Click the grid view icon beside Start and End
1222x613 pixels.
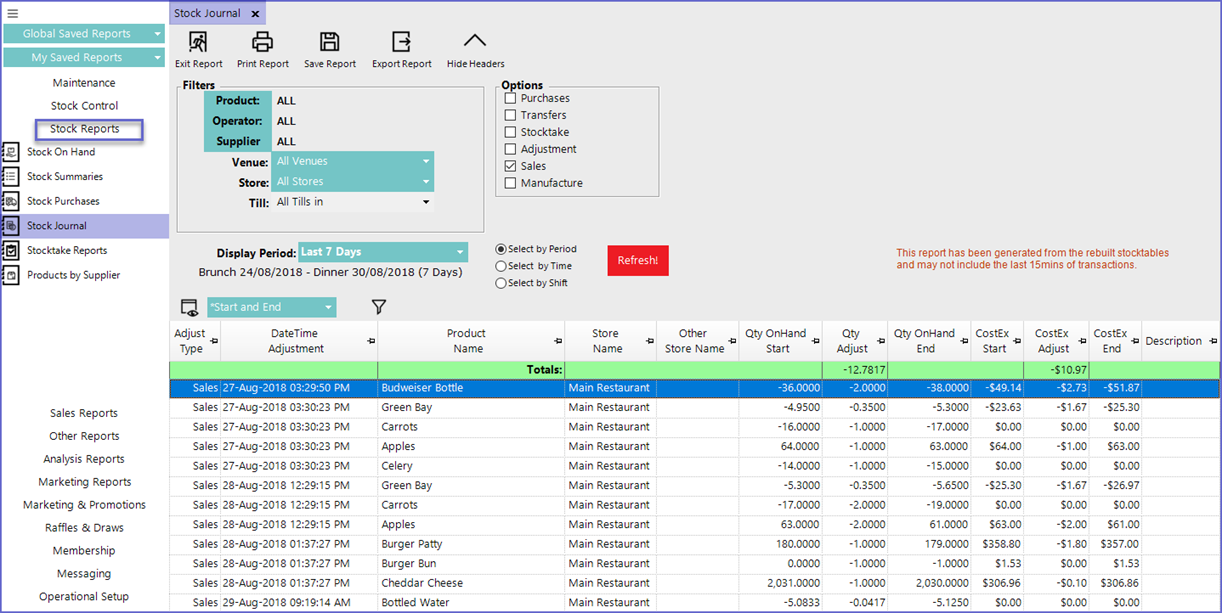tap(189, 307)
